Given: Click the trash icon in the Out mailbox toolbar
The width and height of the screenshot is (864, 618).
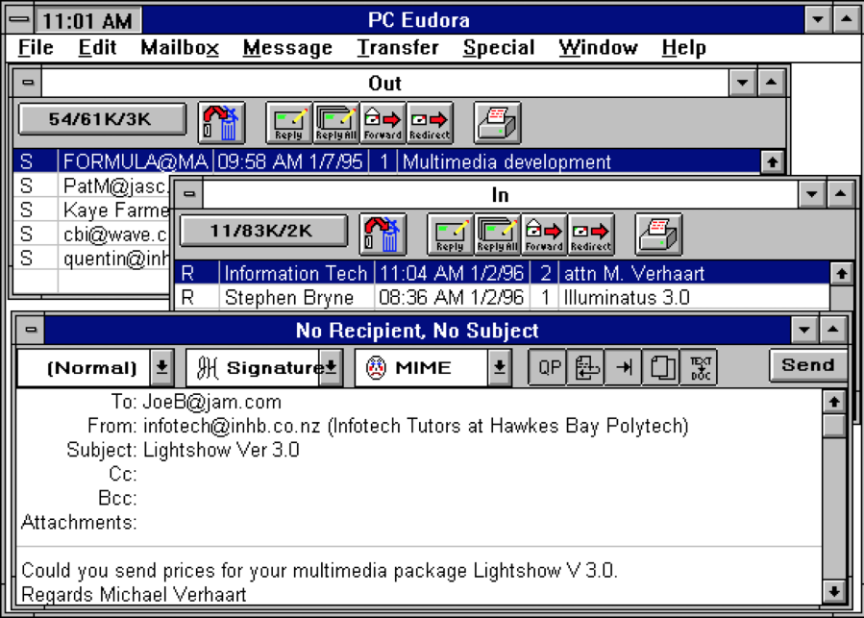Looking at the screenshot, I should [222, 123].
